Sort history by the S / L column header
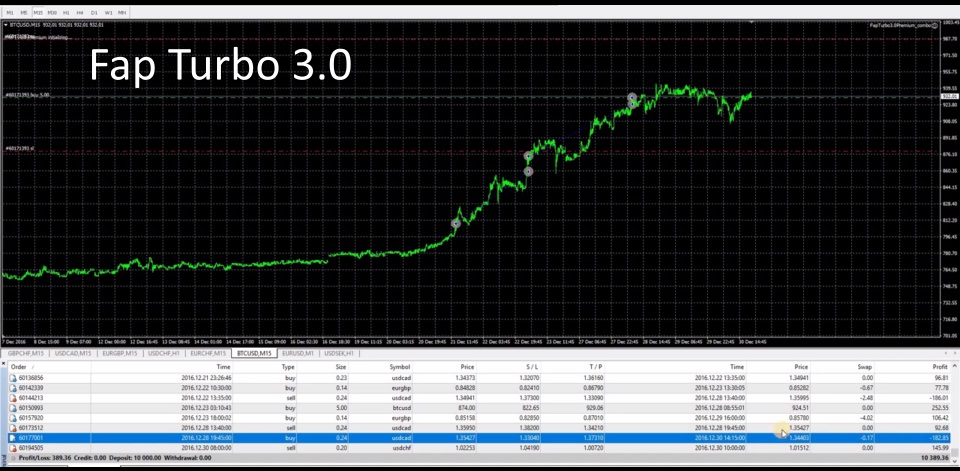Image resolution: width=960 pixels, height=471 pixels. click(x=531, y=367)
